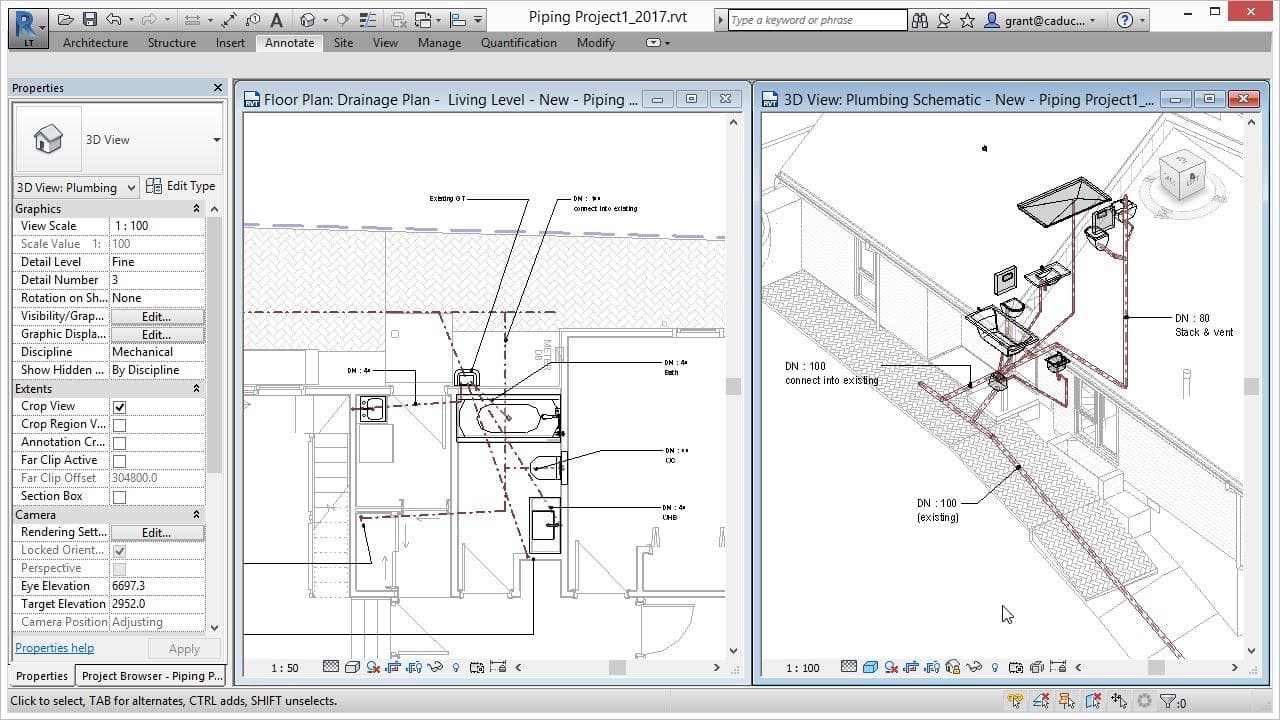Click the Close Hidden Windows icon

(x=398, y=20)
